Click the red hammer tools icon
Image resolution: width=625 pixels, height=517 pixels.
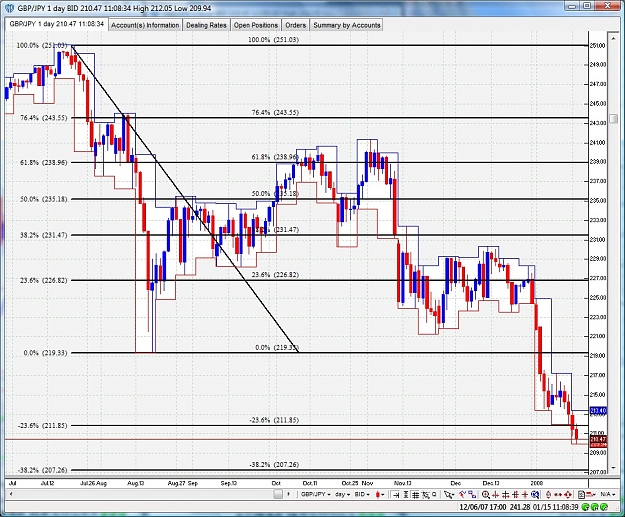point(462,495)
